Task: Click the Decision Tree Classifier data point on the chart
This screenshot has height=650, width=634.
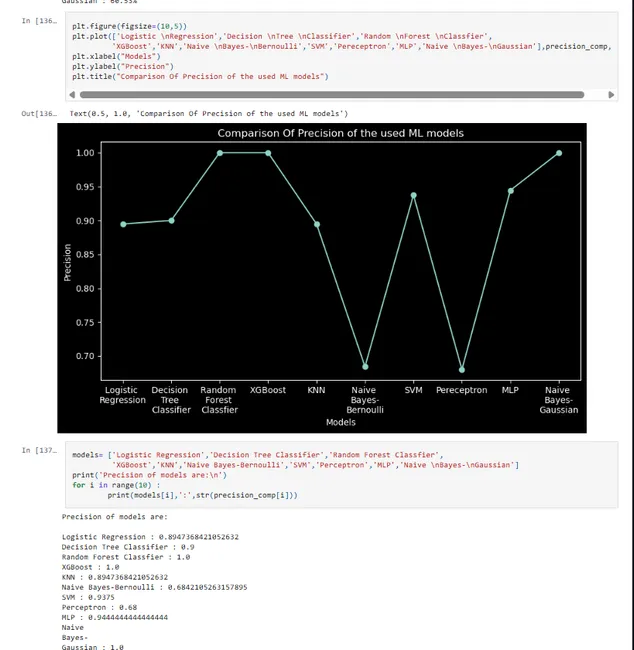Action: click(172, 221)
